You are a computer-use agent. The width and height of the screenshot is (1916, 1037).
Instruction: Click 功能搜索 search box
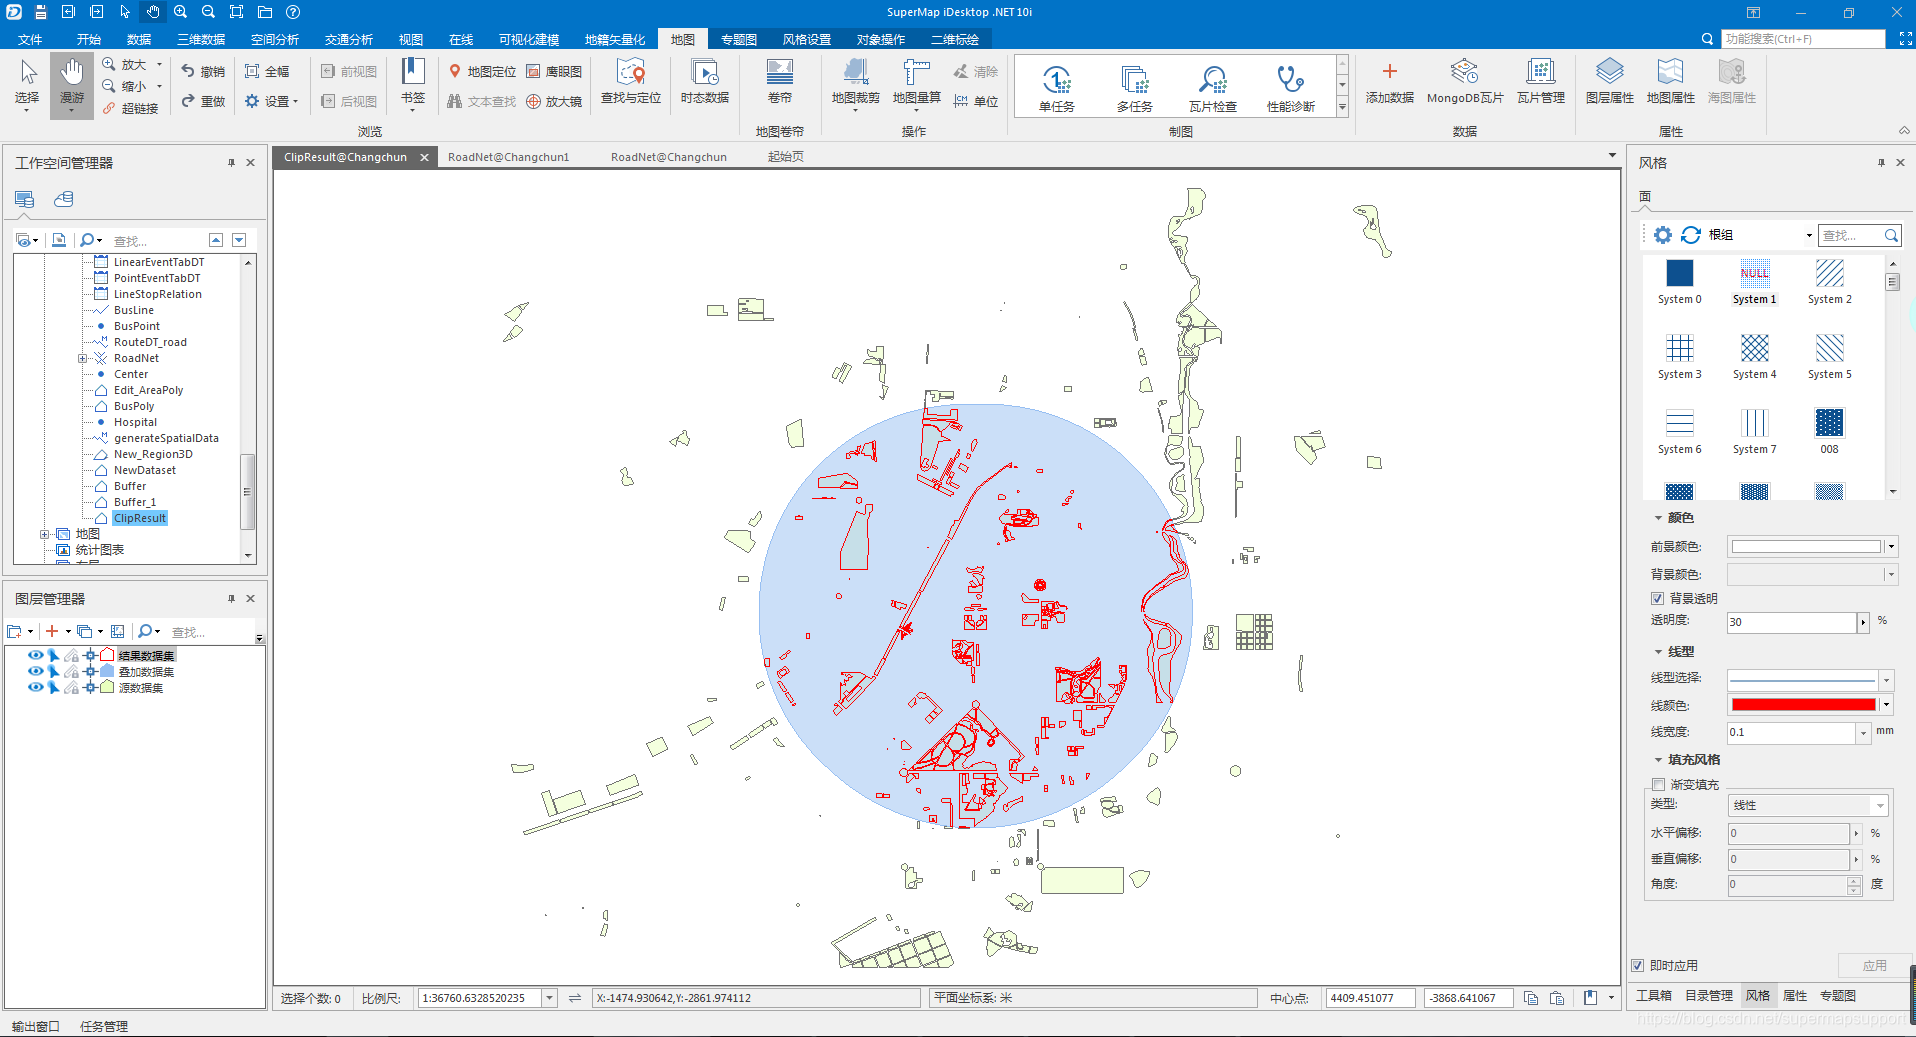click(1803, 39)
